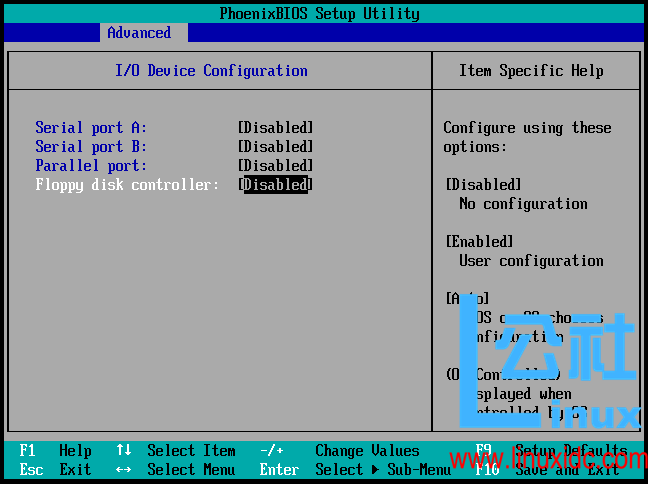Click the -/+ key hint
Image resolution: width=648 pixels, height=484 pixels.
272,451
